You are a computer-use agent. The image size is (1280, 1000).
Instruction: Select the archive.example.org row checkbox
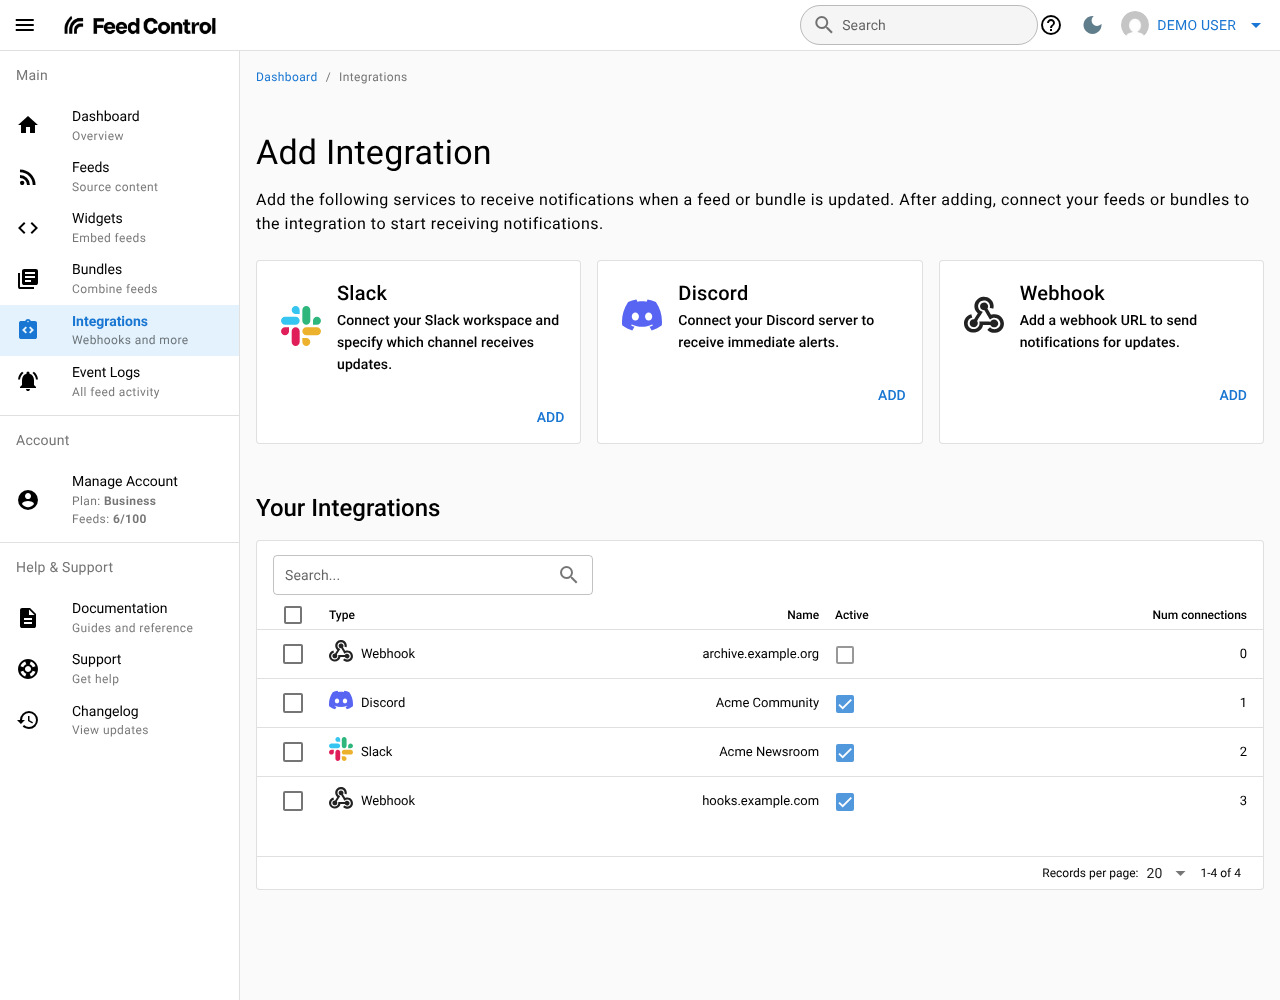[293, 654]
